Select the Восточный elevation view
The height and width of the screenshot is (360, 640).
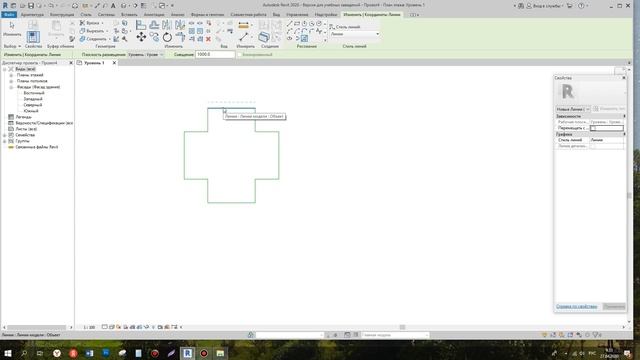[x=33, y=93]
